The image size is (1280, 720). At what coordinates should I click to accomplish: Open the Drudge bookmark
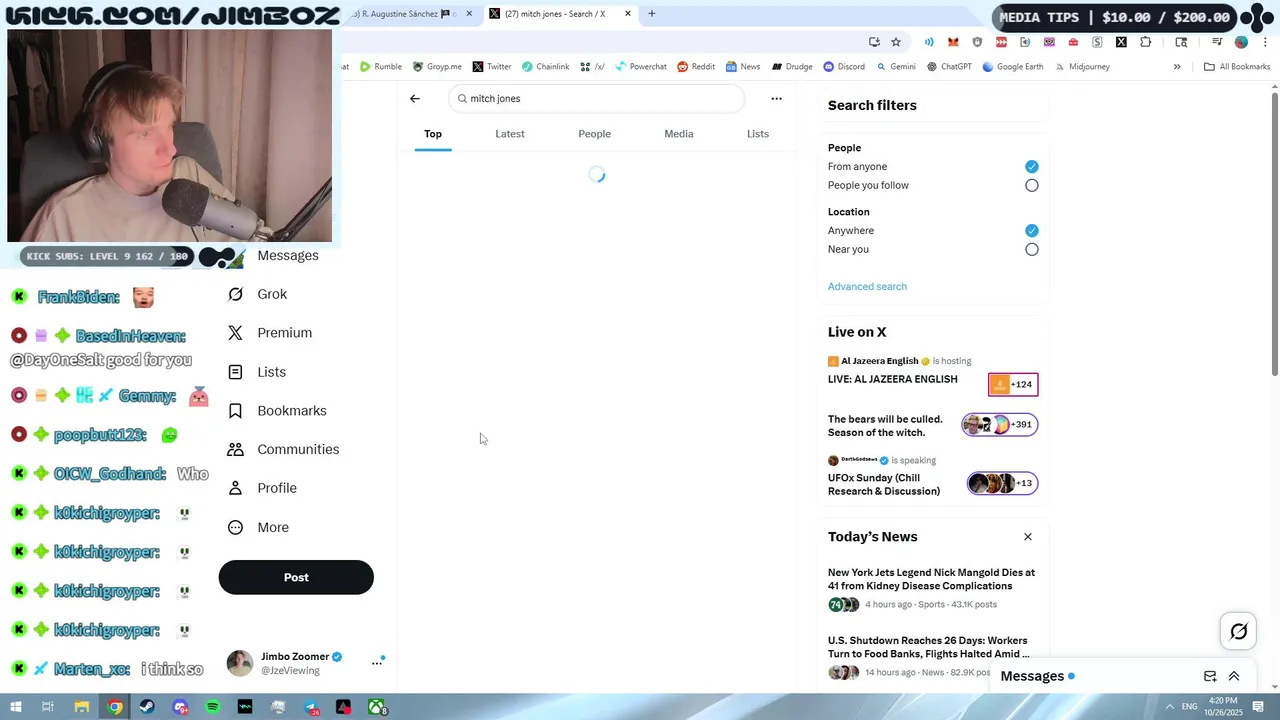pyautogui.click(x=791, y=67)
